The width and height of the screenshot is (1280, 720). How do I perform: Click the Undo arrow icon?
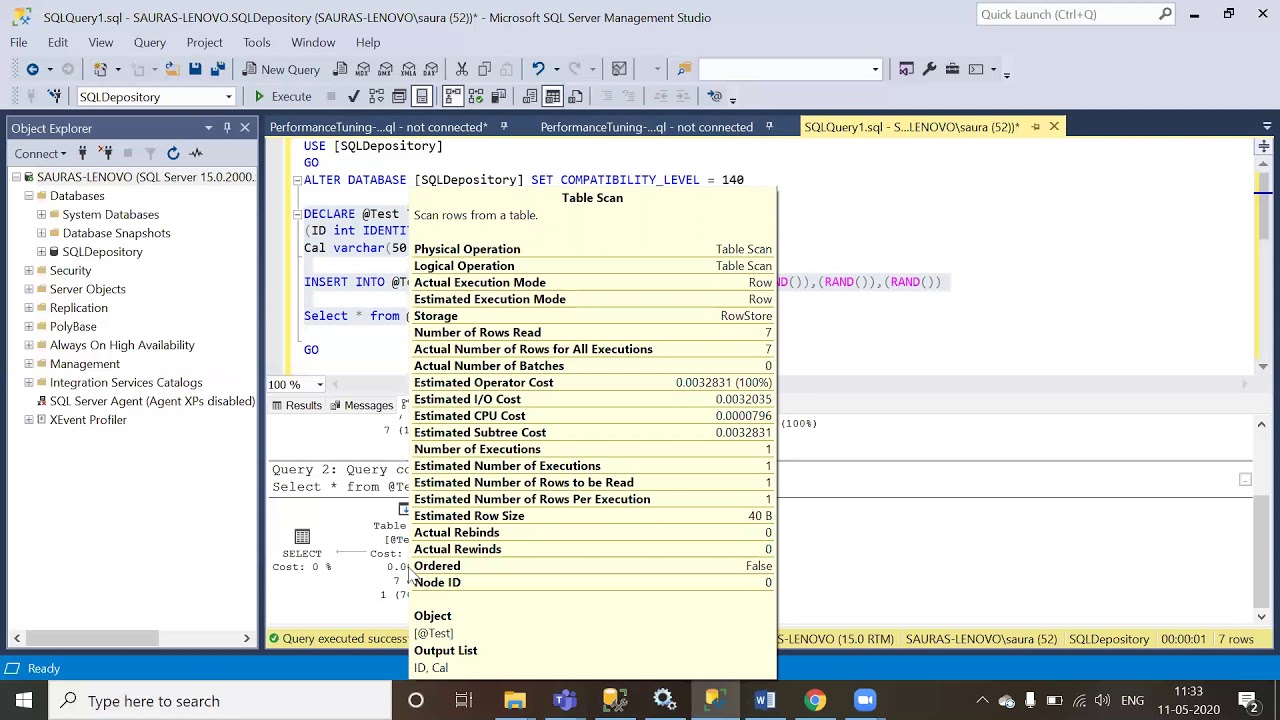coord(538,69)
